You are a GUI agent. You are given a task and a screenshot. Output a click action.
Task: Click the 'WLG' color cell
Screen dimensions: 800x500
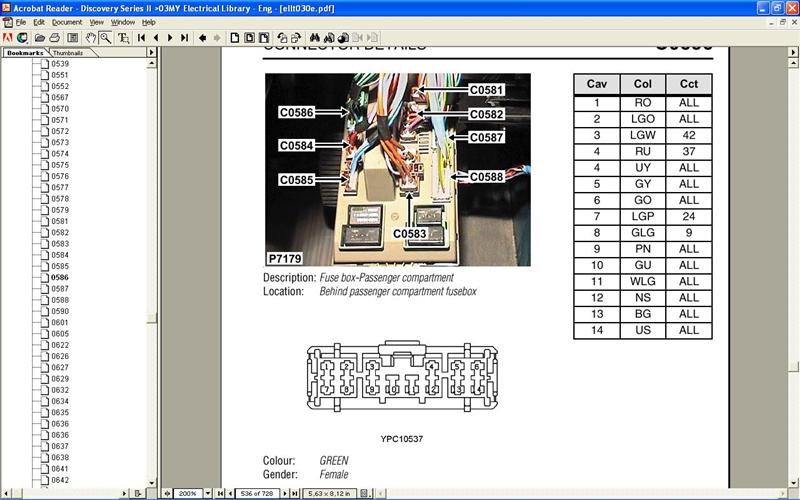tap(642, 281)
